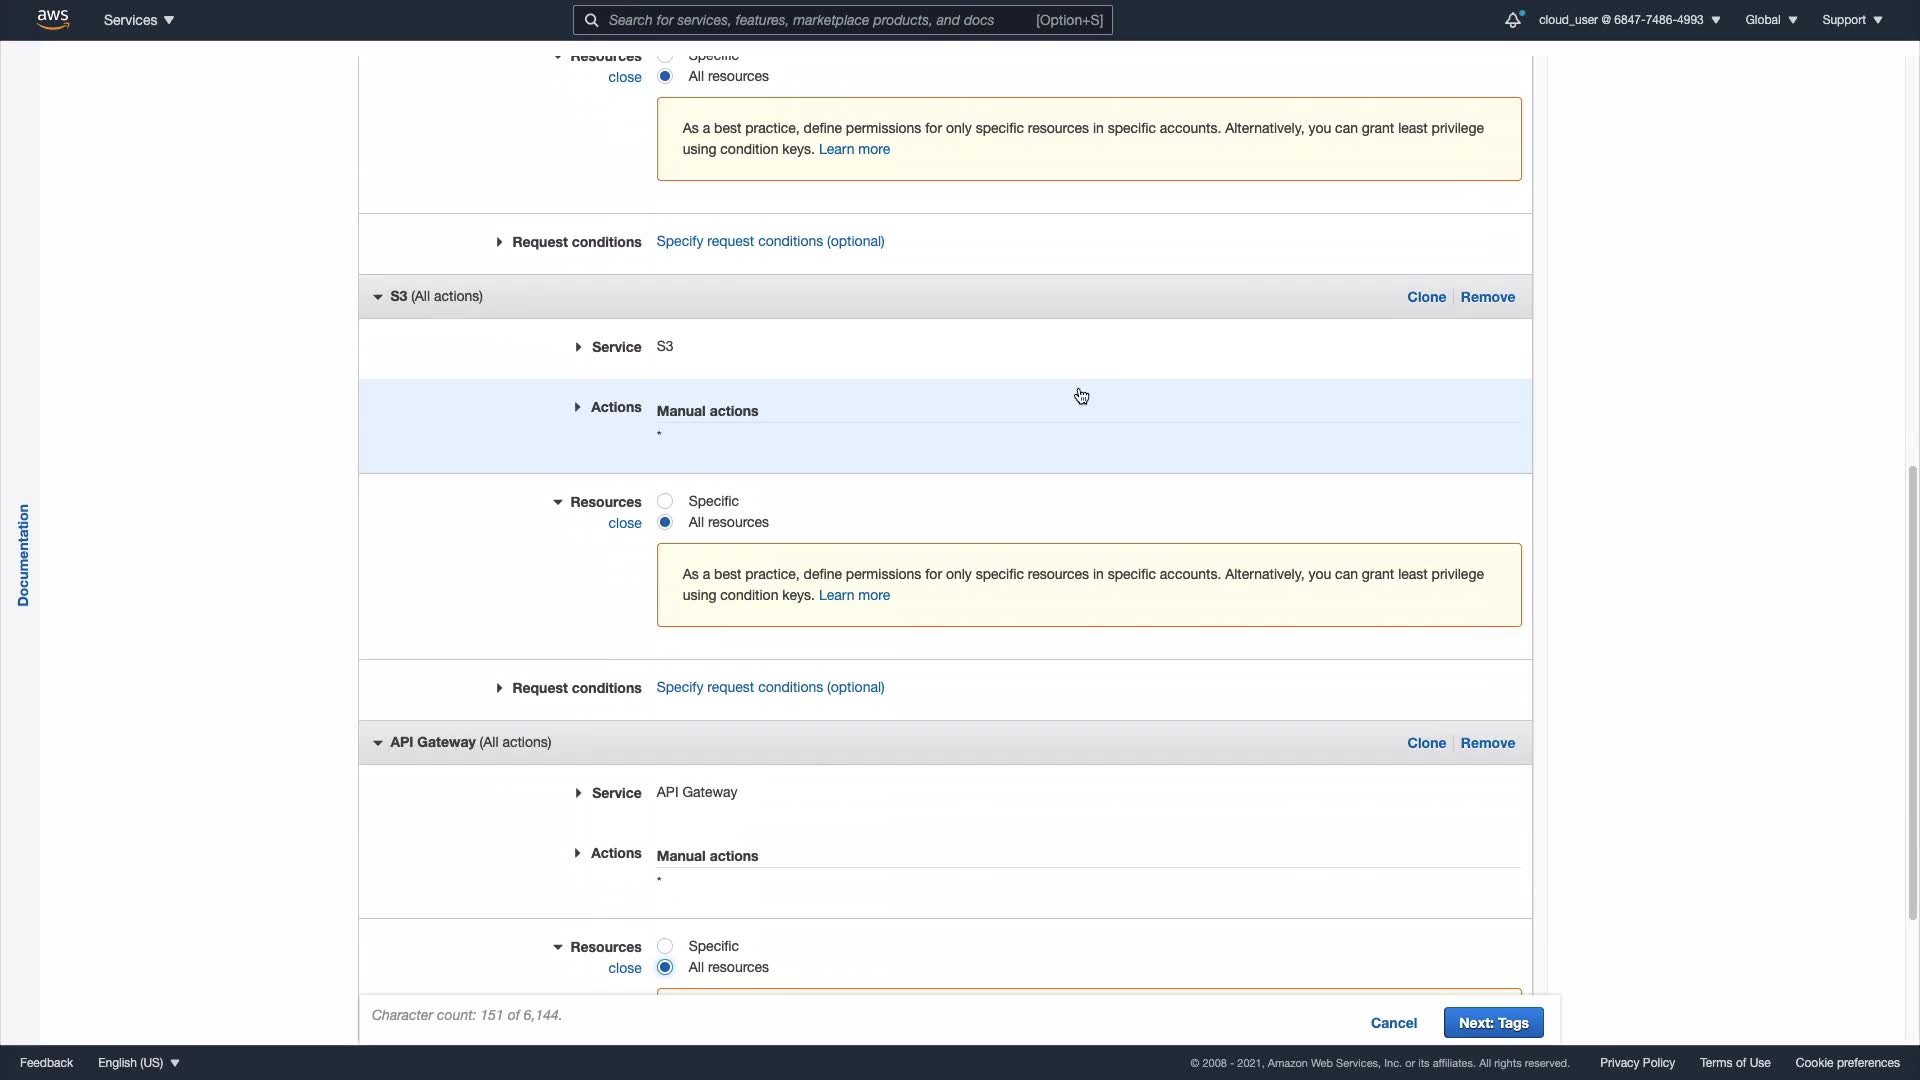Select Specific resources radio for API Gateway
This screenshot has height=1080, width=1920.
665,946
